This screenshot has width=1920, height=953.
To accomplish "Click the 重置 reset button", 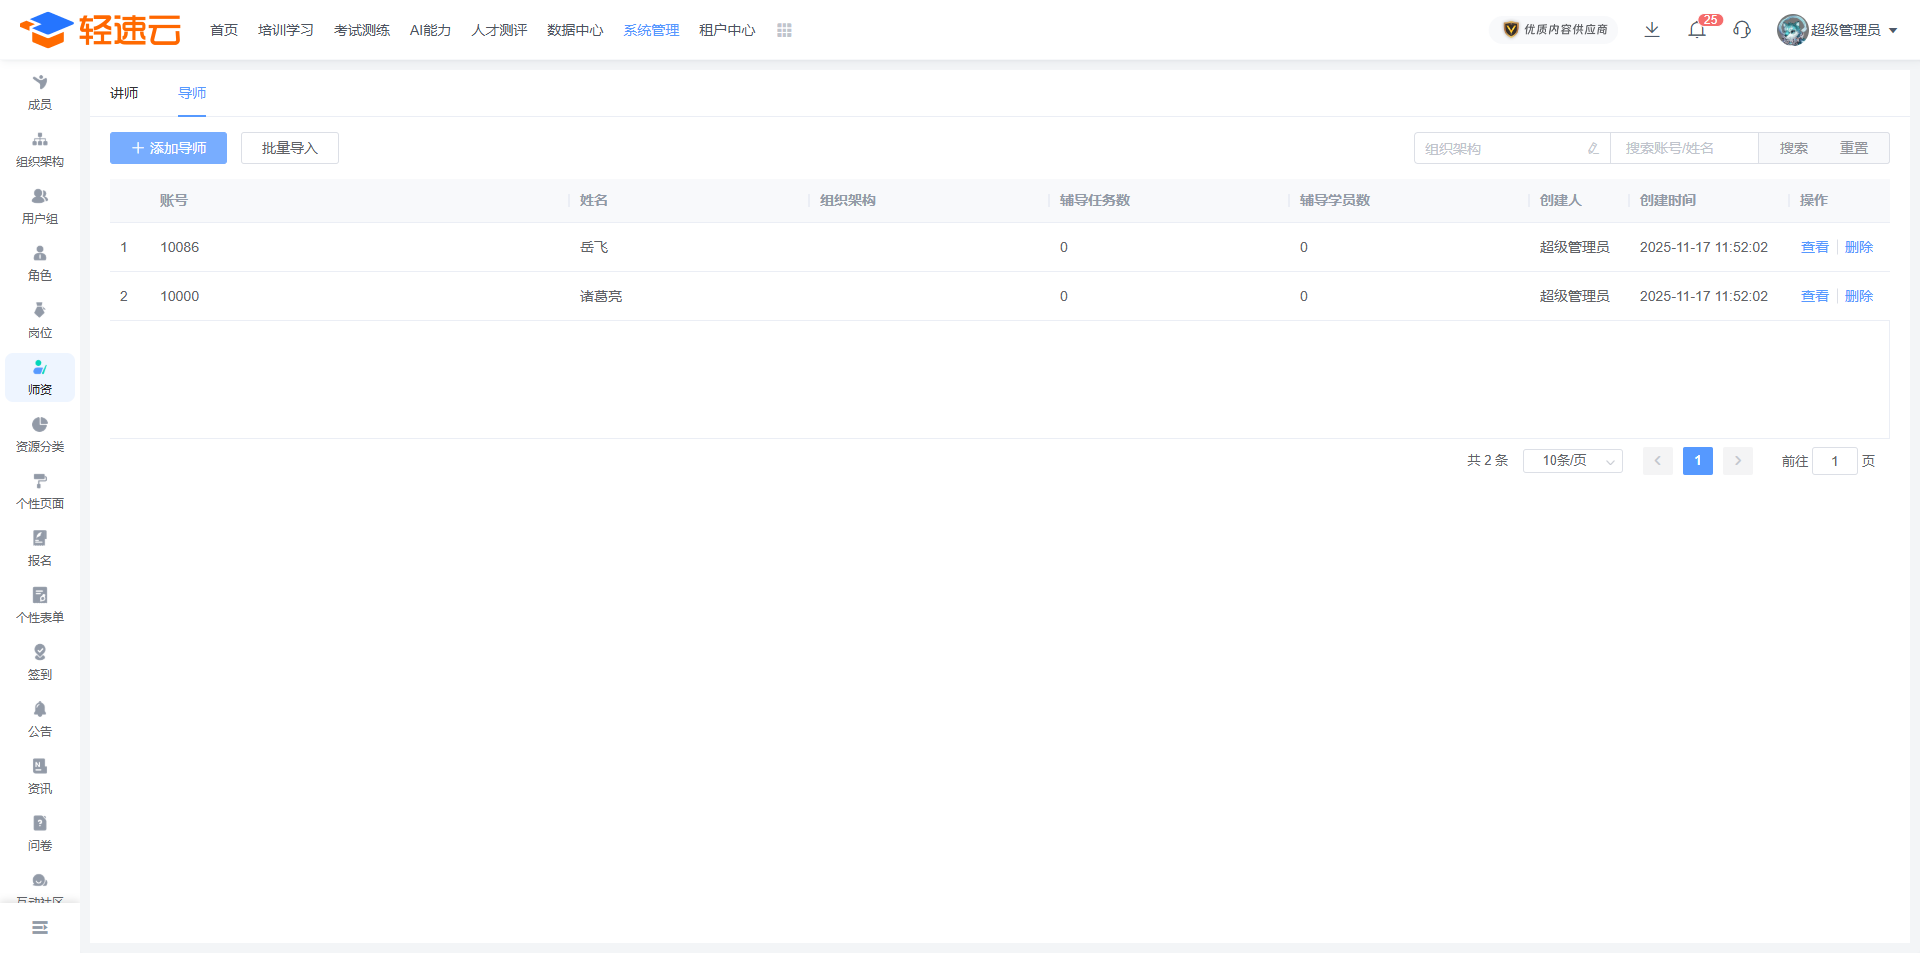I will coord(1854,148).
